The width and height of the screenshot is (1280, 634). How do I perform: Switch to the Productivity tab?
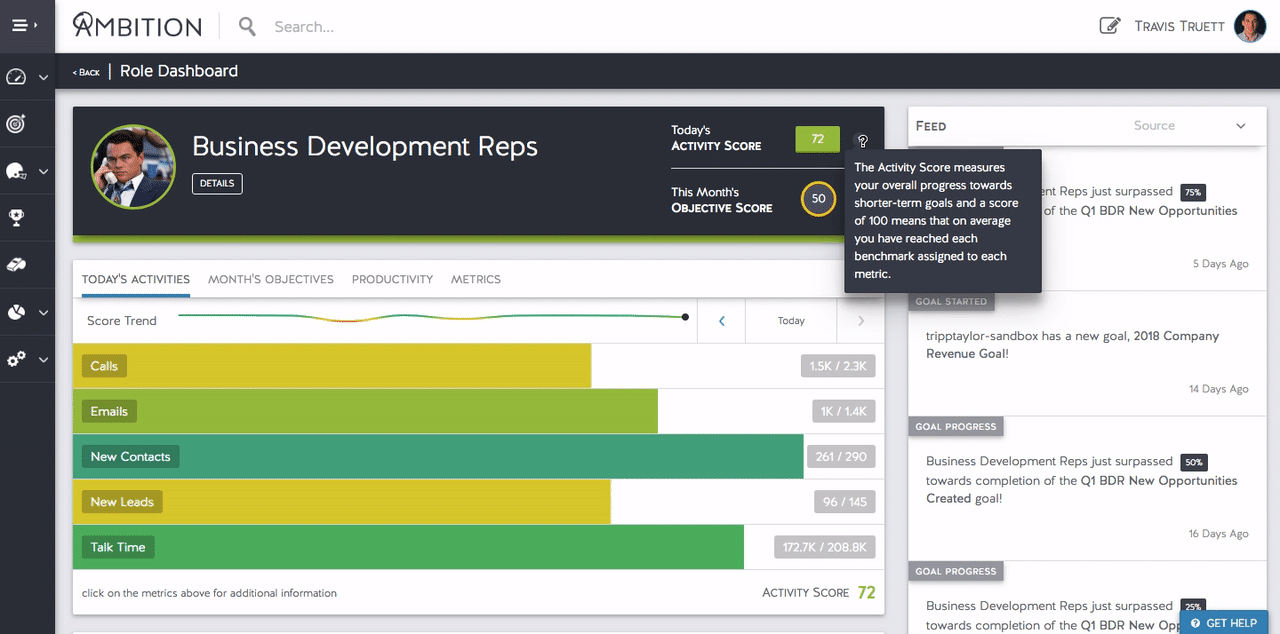pyautogui.click(x=392, y=280)
